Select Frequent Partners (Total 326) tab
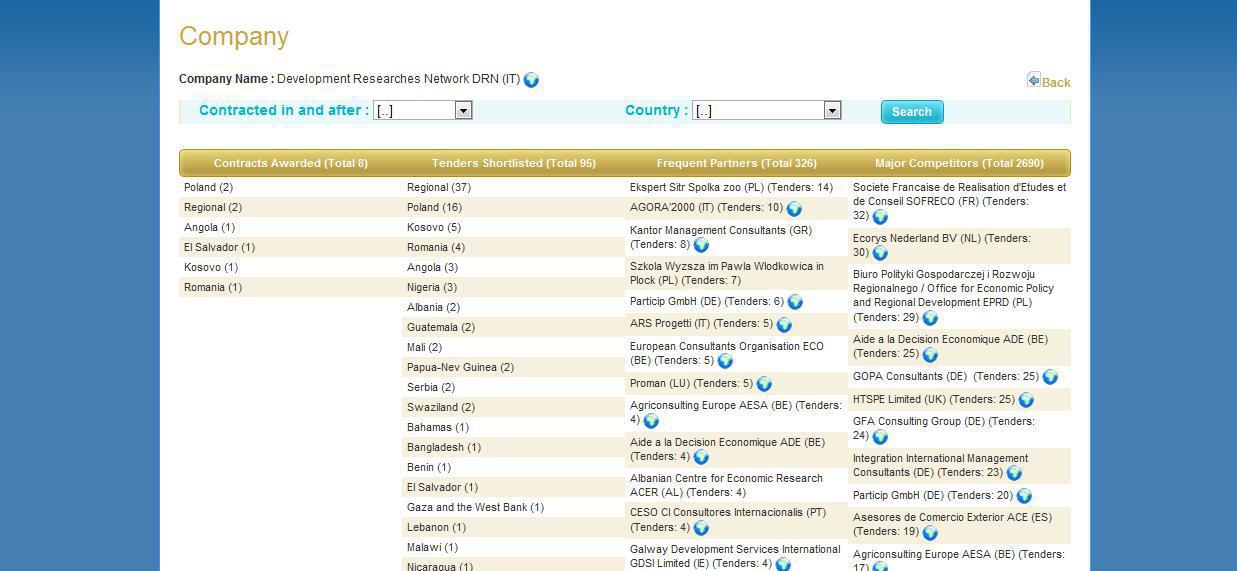1237x571 pixels. (737, 163)
